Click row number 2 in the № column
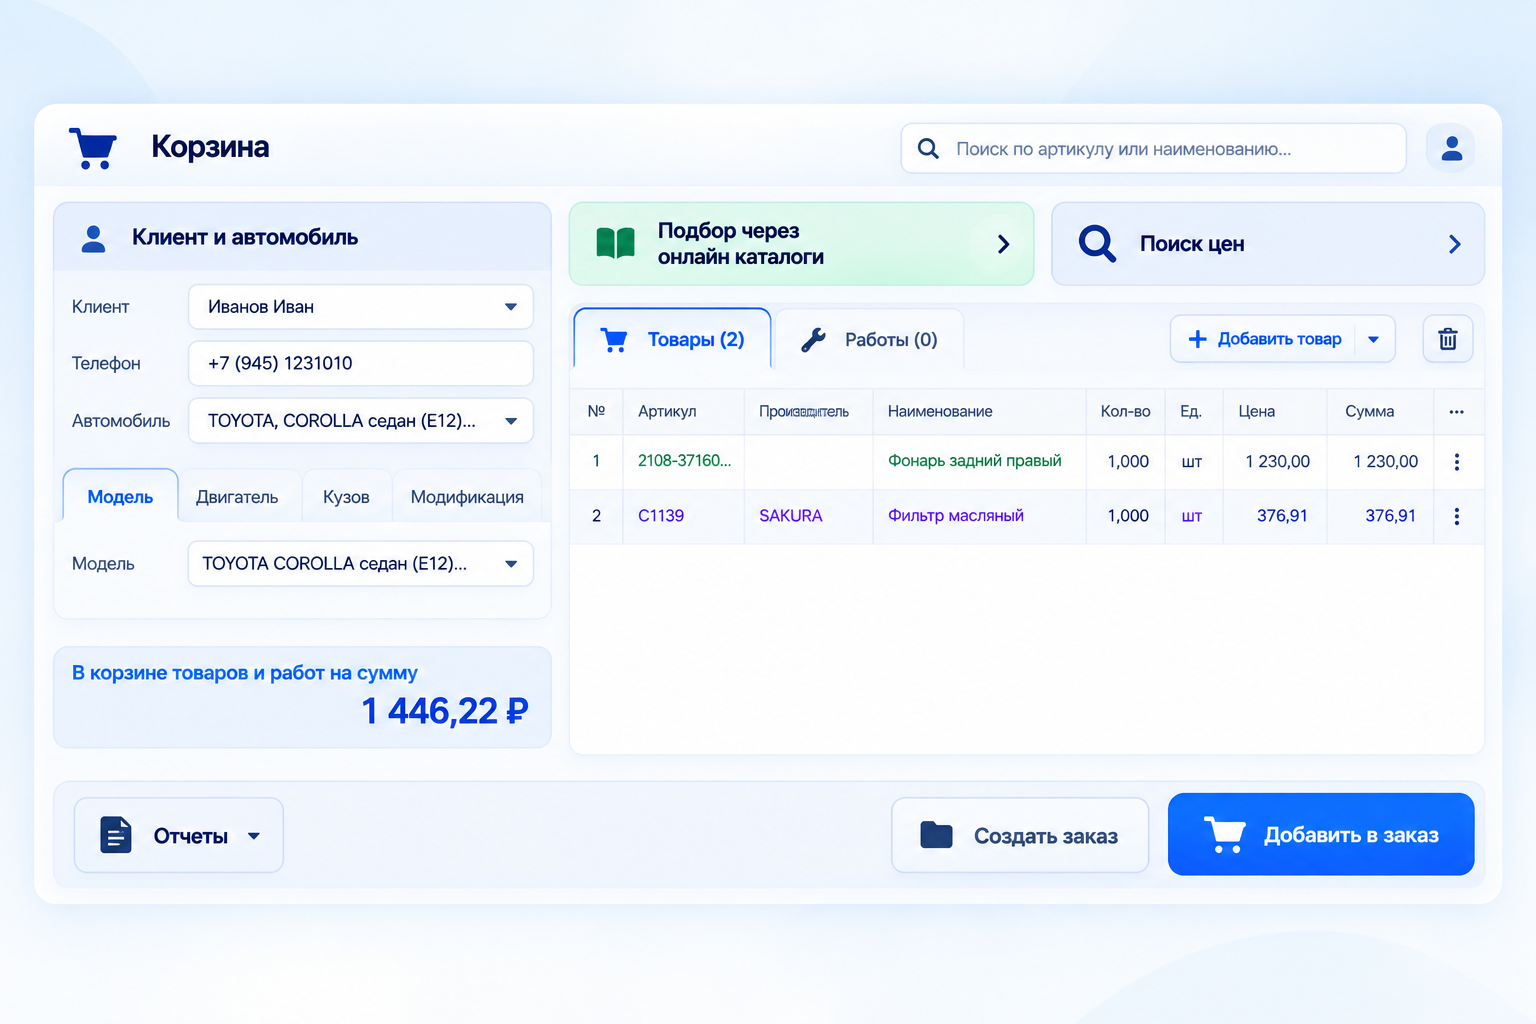The width and height of the screenshot is (1536, 1024). coord(596,516)
